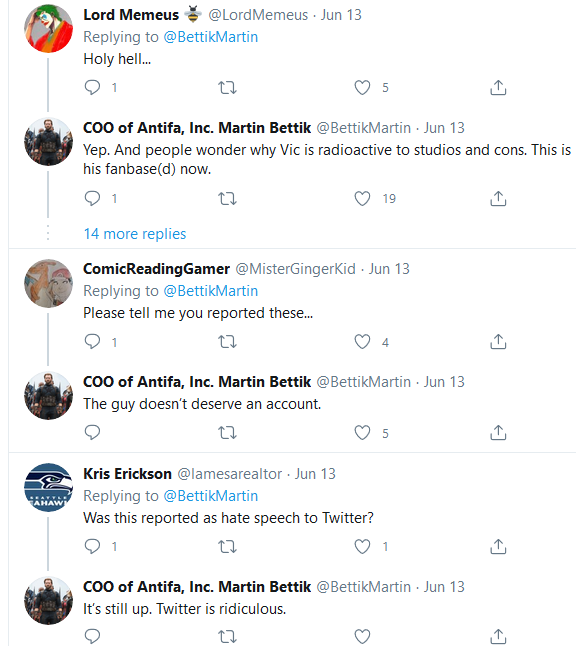Like ComicReadingGamer's "Please tell me" tweet
The height and width of the screenshot is (646, 576).
click(x=362, y=342)
